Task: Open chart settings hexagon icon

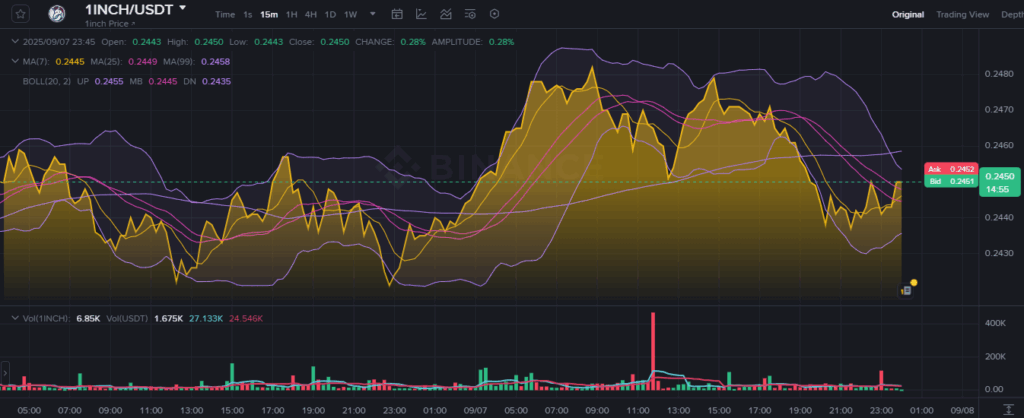Action: click(x=494, y=15)
